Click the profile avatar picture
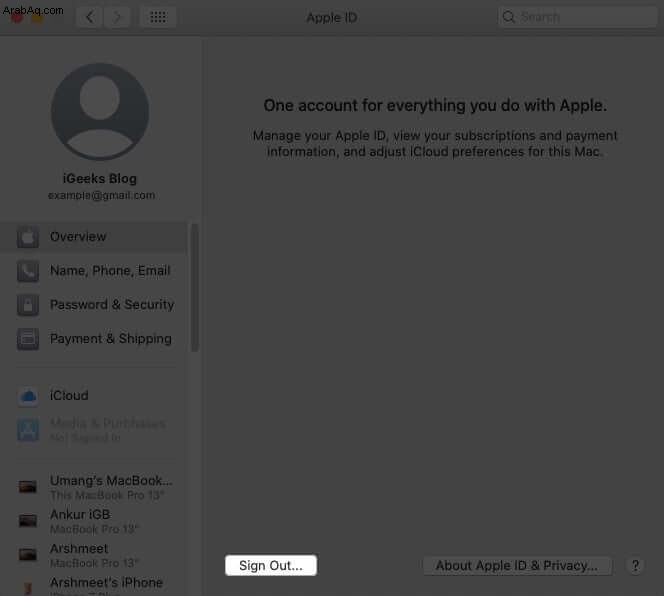The image size is (664, 596). coord(100,112)
